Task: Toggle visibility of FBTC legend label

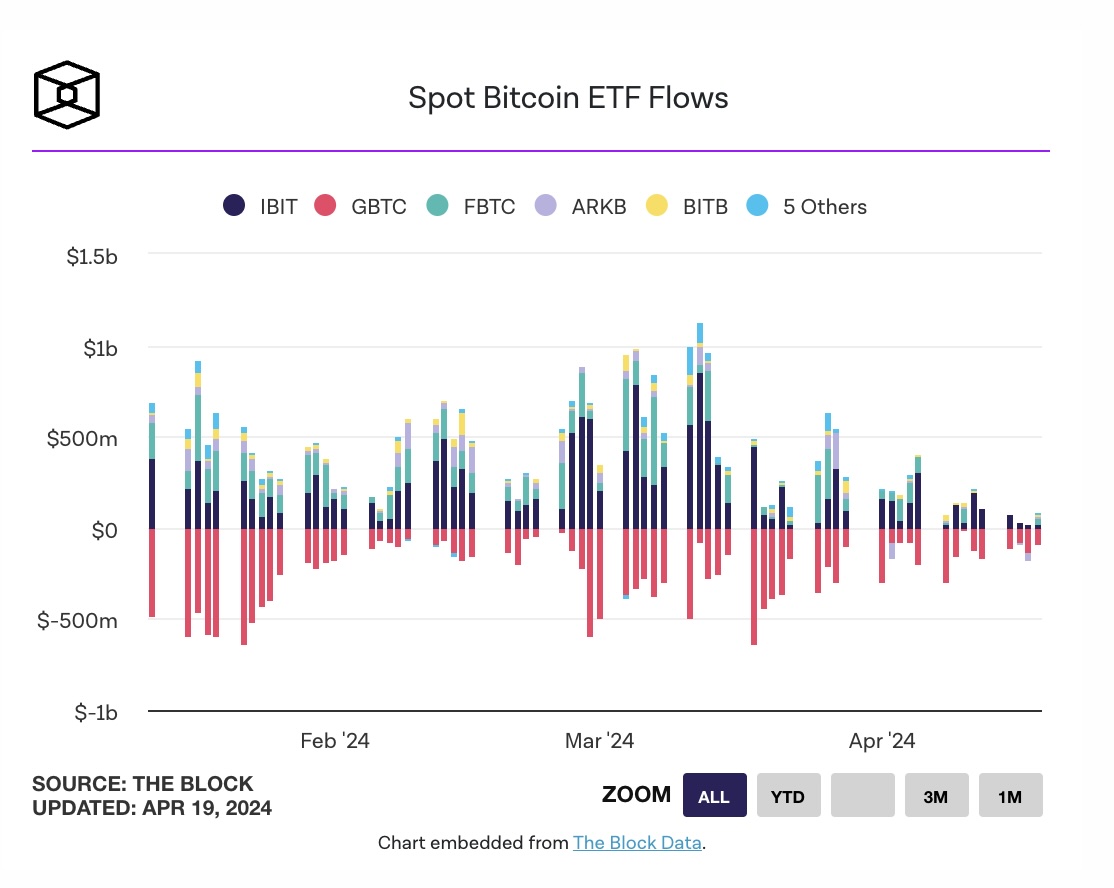Action: tap(490, 207)
